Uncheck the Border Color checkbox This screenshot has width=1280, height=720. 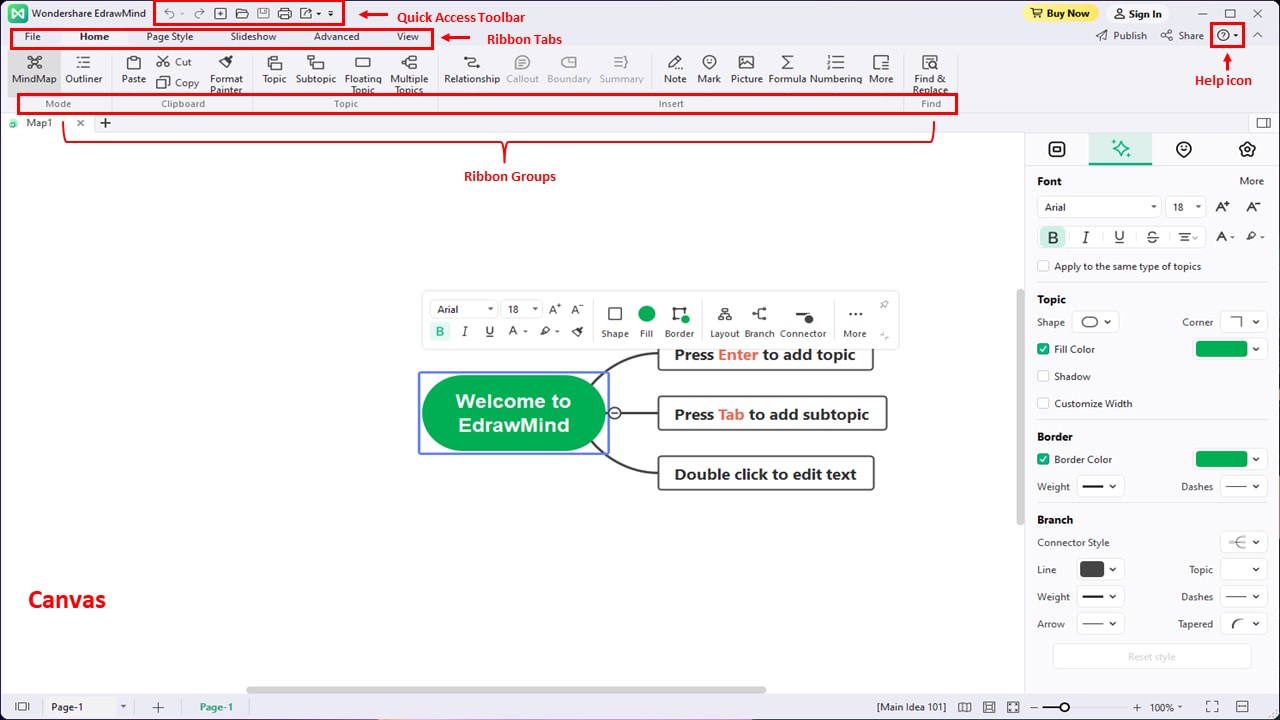coord(1044,460)
